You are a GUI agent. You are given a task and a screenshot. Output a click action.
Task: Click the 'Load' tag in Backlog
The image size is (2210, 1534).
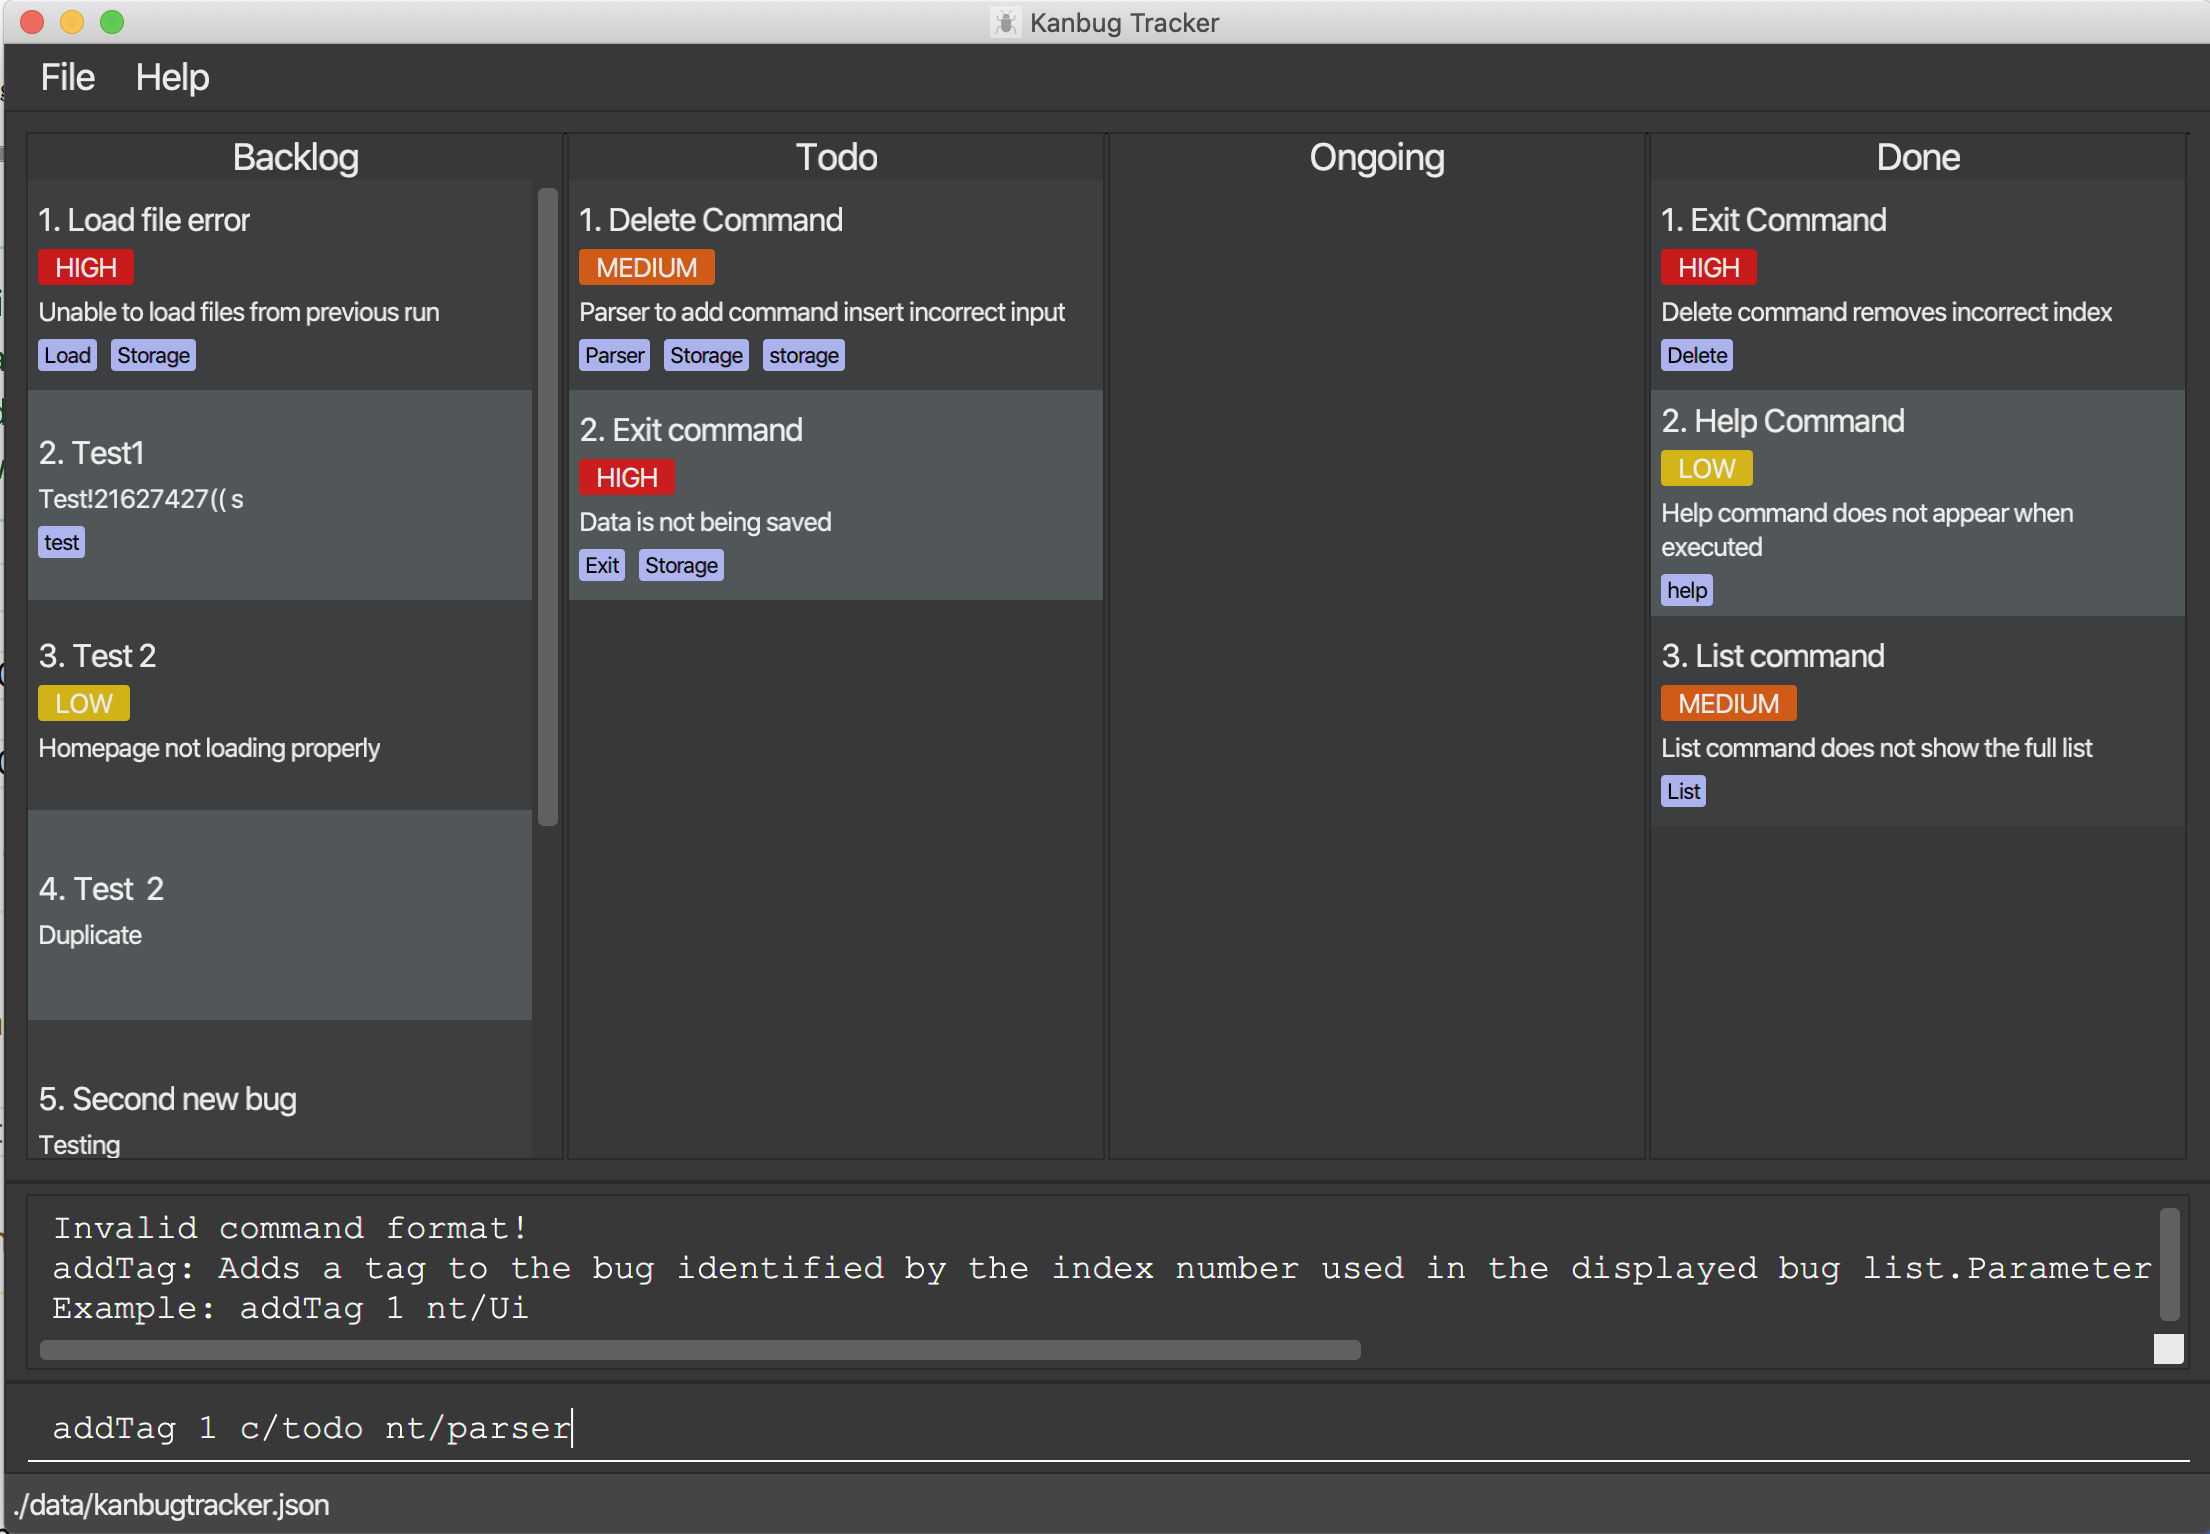(x=68, y=355)
